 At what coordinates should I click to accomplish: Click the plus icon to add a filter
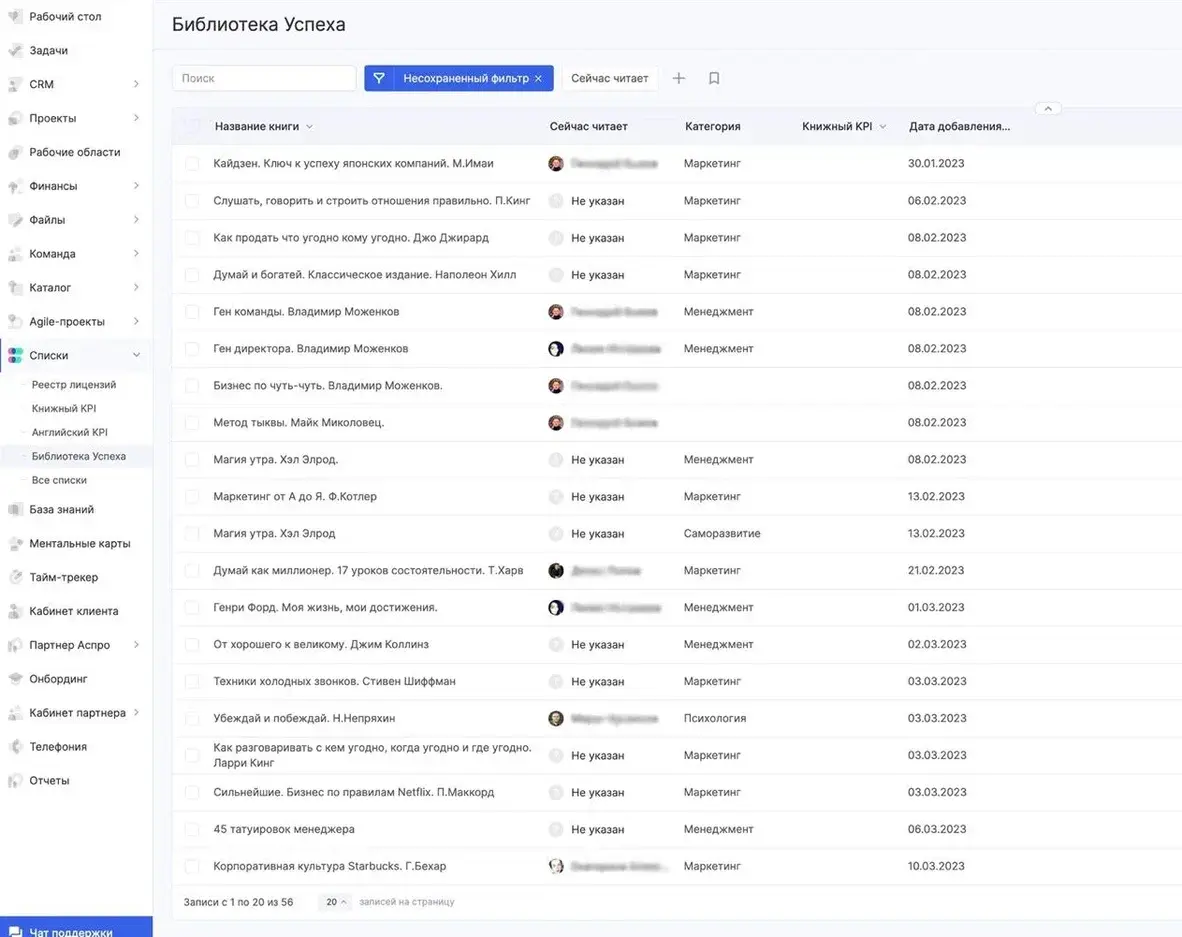(x=679, y=78)
